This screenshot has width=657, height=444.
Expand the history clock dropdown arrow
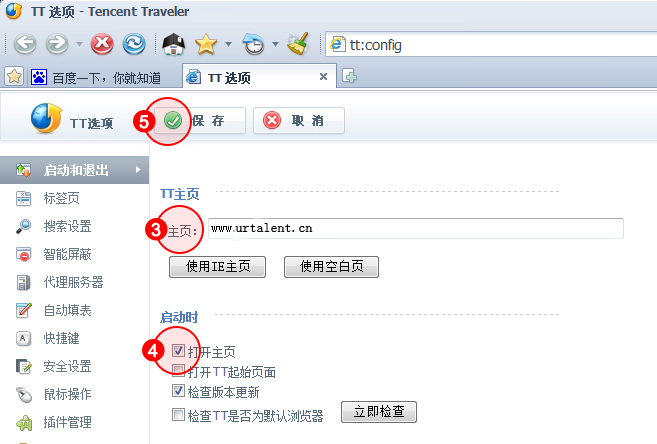[275, 44]
